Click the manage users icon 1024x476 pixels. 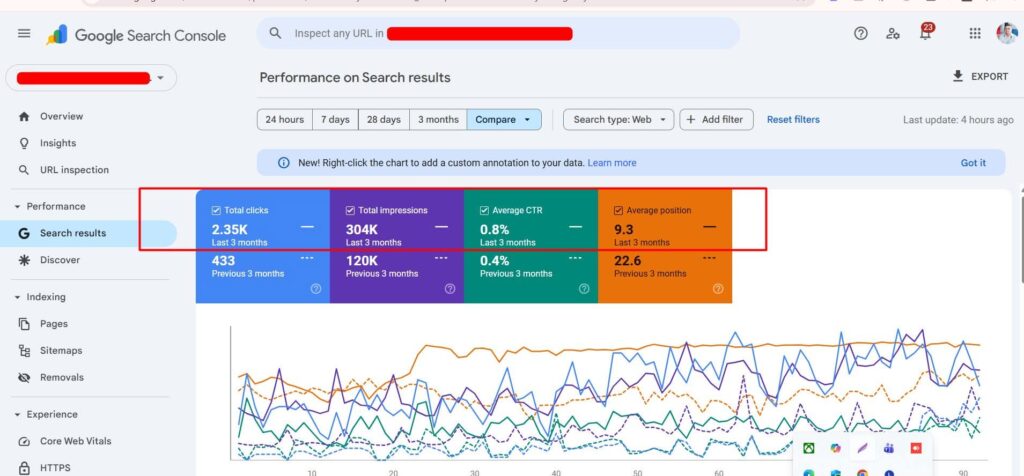(x=893, y=34)
